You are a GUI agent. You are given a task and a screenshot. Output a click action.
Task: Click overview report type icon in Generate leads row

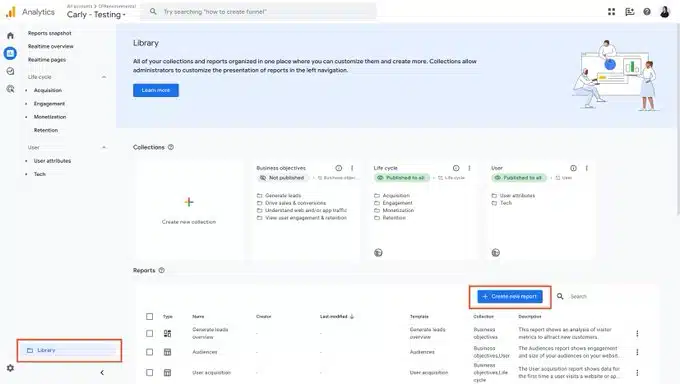[167, 333]
